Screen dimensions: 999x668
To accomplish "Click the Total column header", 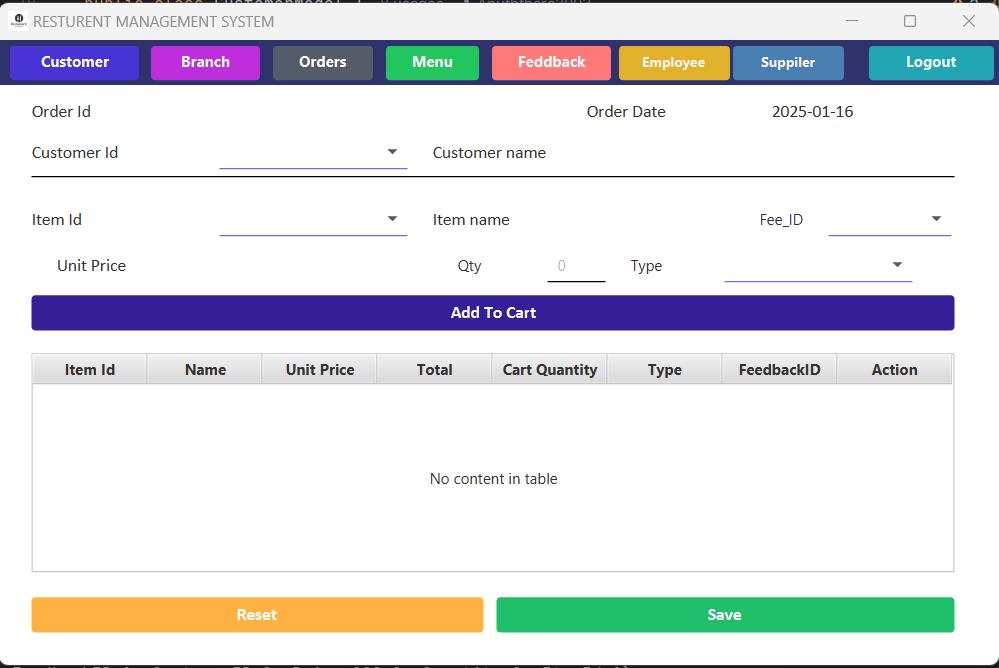I will click(x=435, y=370).
